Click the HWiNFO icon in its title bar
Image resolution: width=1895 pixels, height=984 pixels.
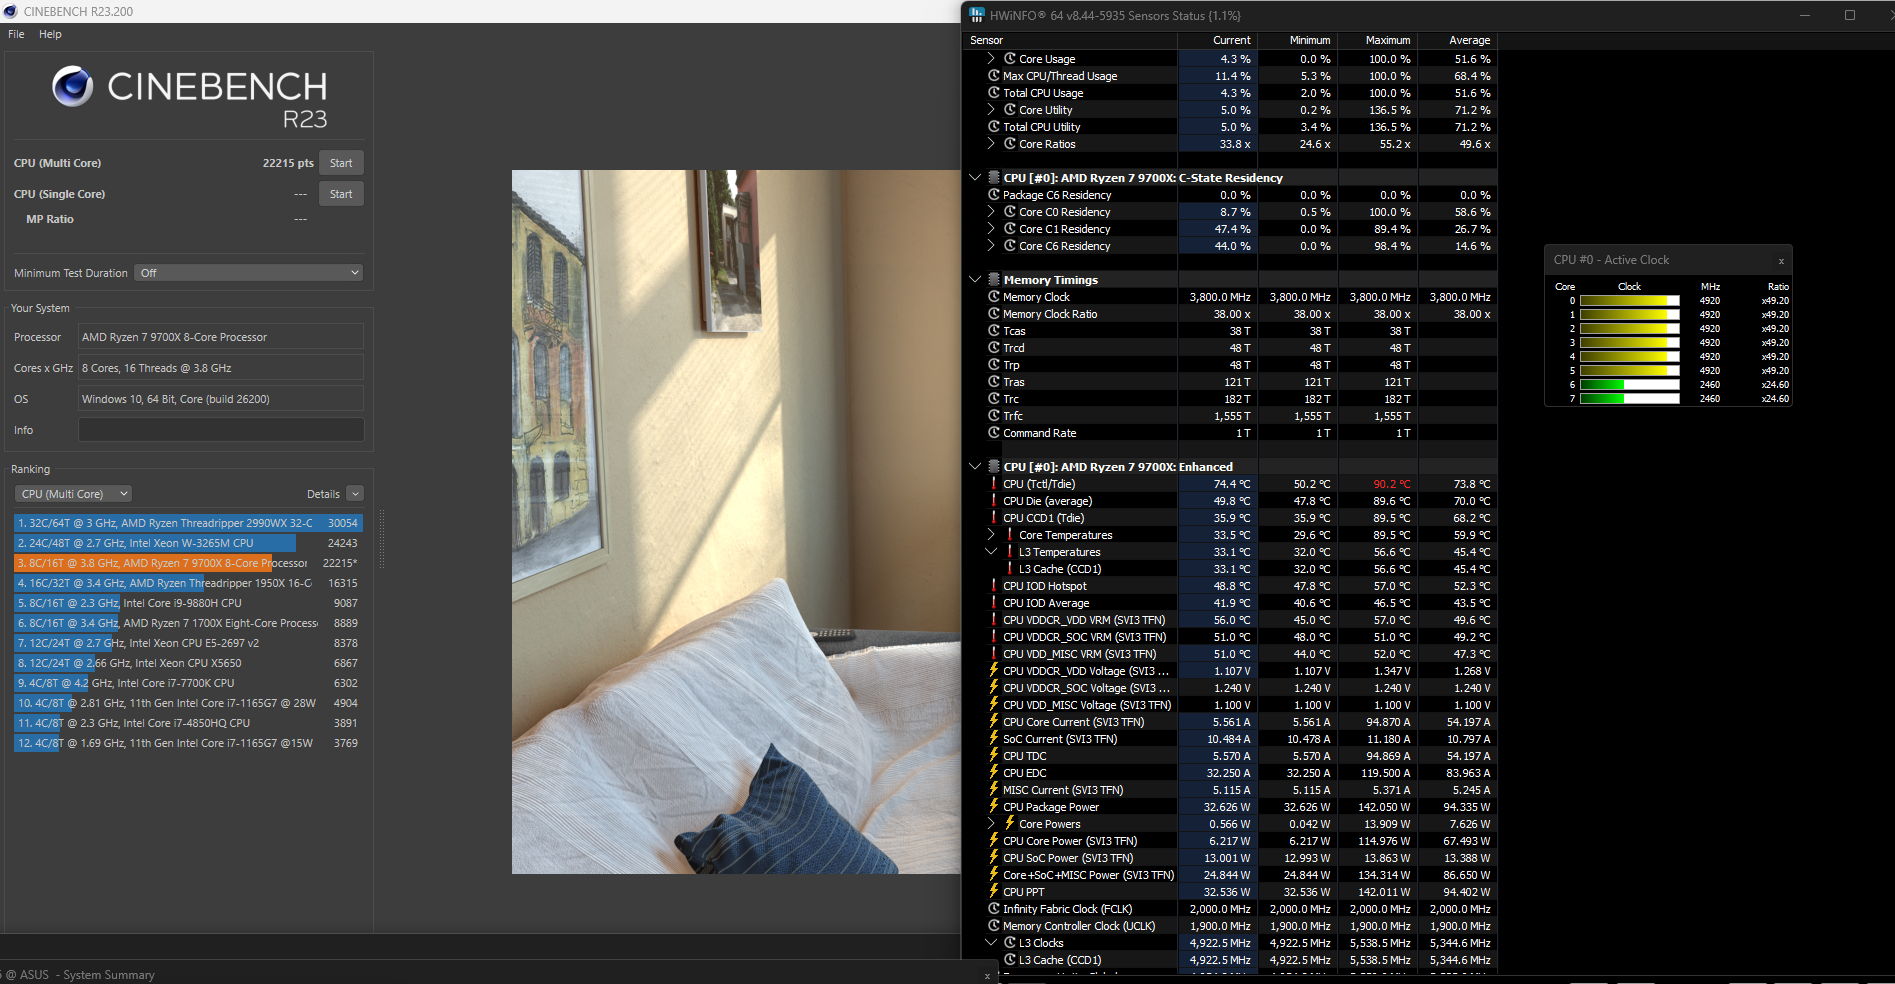pyautogui.click(x=976, y=15)
